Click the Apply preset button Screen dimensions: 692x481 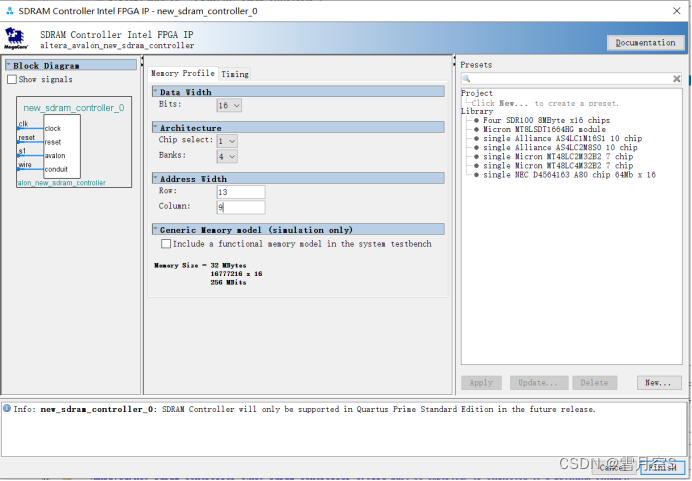481,383
